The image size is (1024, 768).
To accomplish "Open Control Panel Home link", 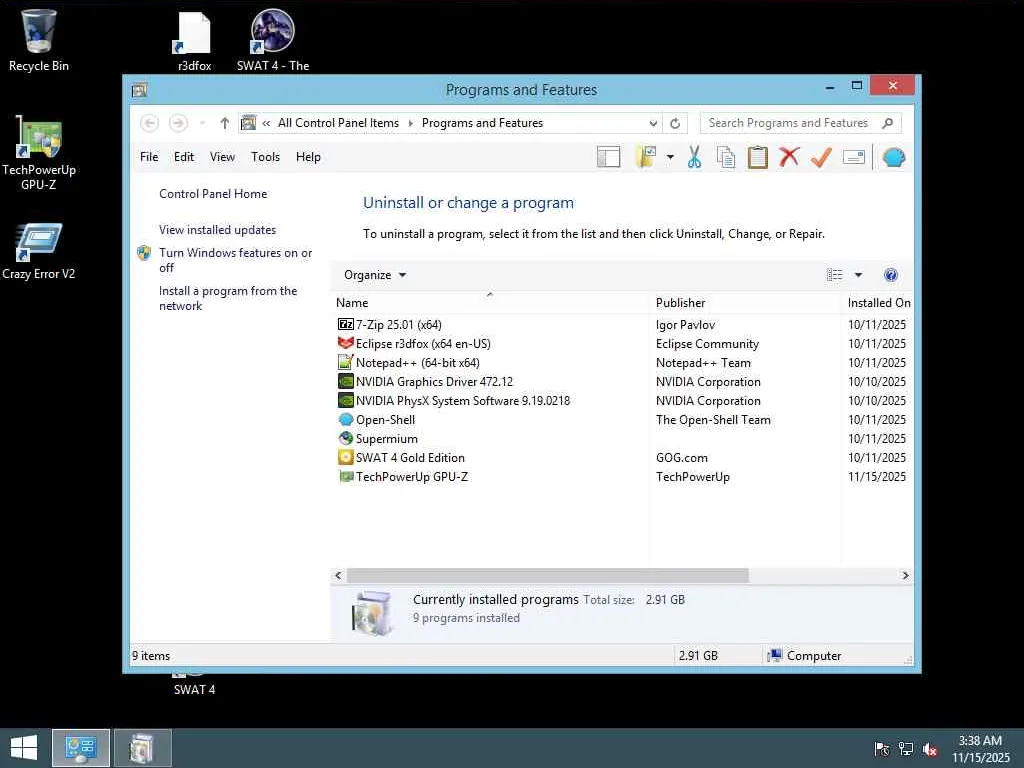I will point(213,194).
